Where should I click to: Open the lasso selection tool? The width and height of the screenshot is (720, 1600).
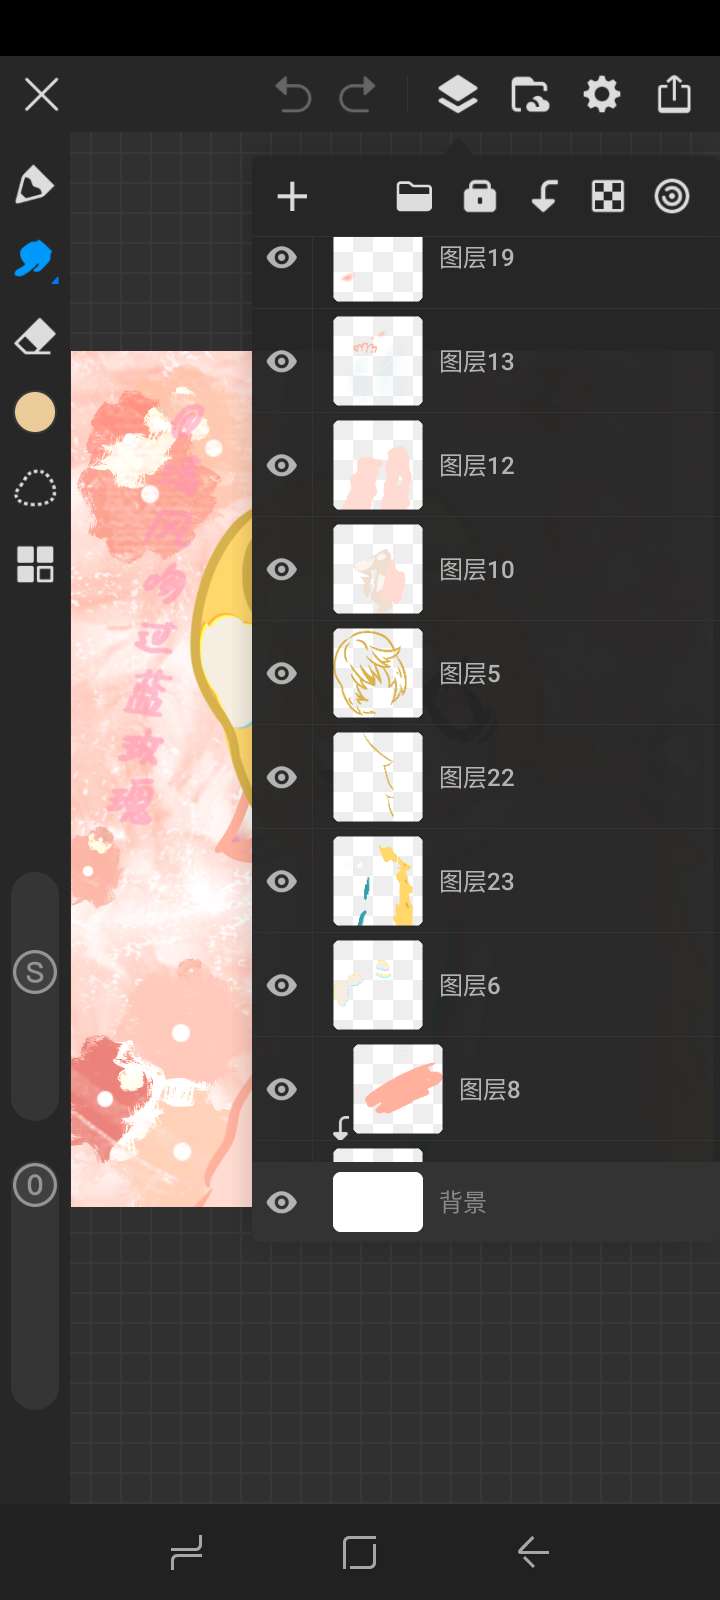pyautogui.click(x=35, y=489)
